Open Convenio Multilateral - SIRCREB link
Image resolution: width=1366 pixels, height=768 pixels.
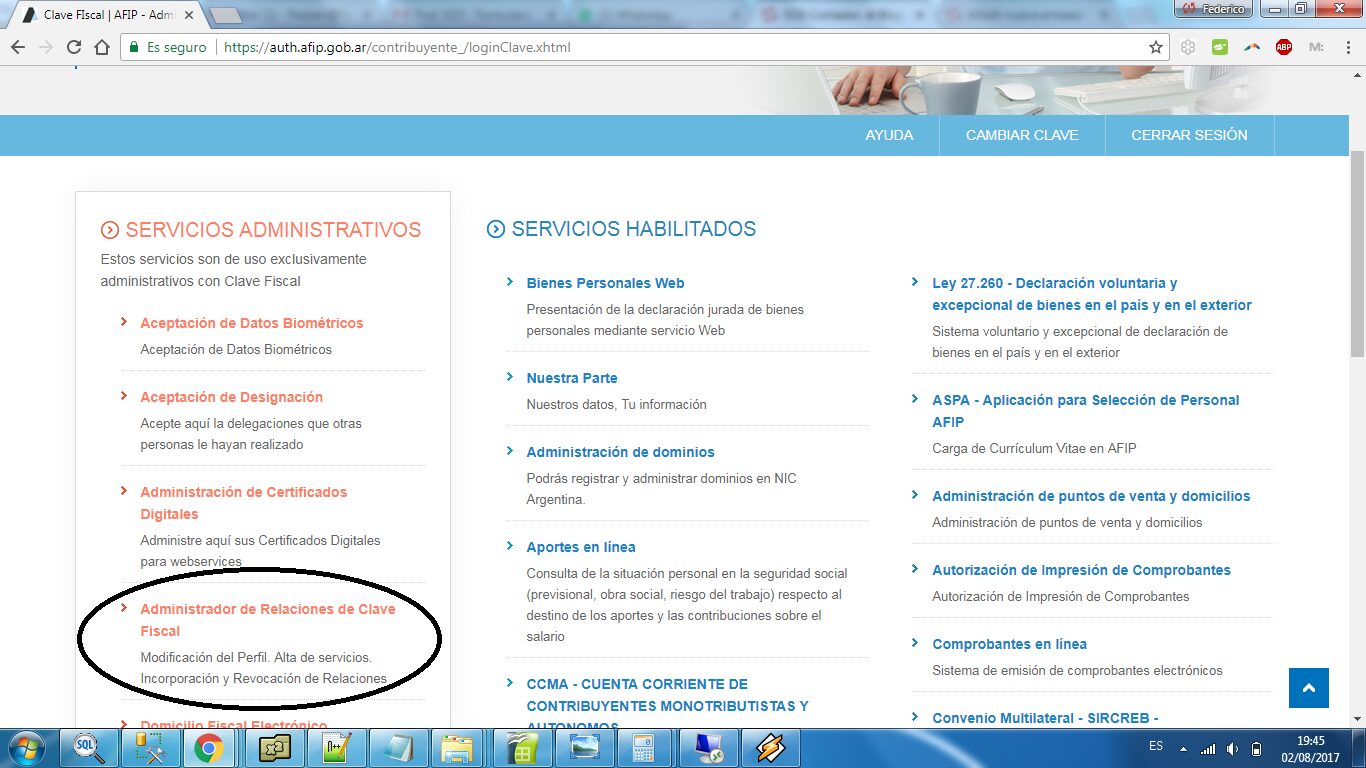coord(1045,718)
